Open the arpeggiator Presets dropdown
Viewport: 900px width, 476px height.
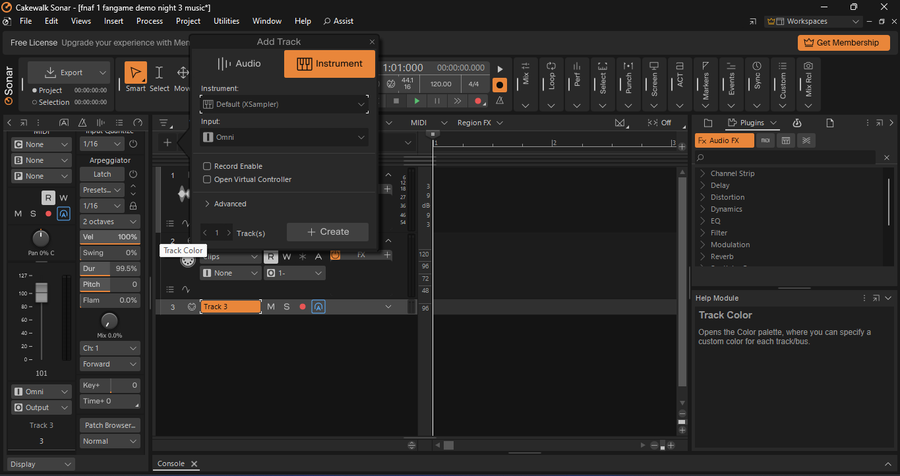[x=102, y=190]
